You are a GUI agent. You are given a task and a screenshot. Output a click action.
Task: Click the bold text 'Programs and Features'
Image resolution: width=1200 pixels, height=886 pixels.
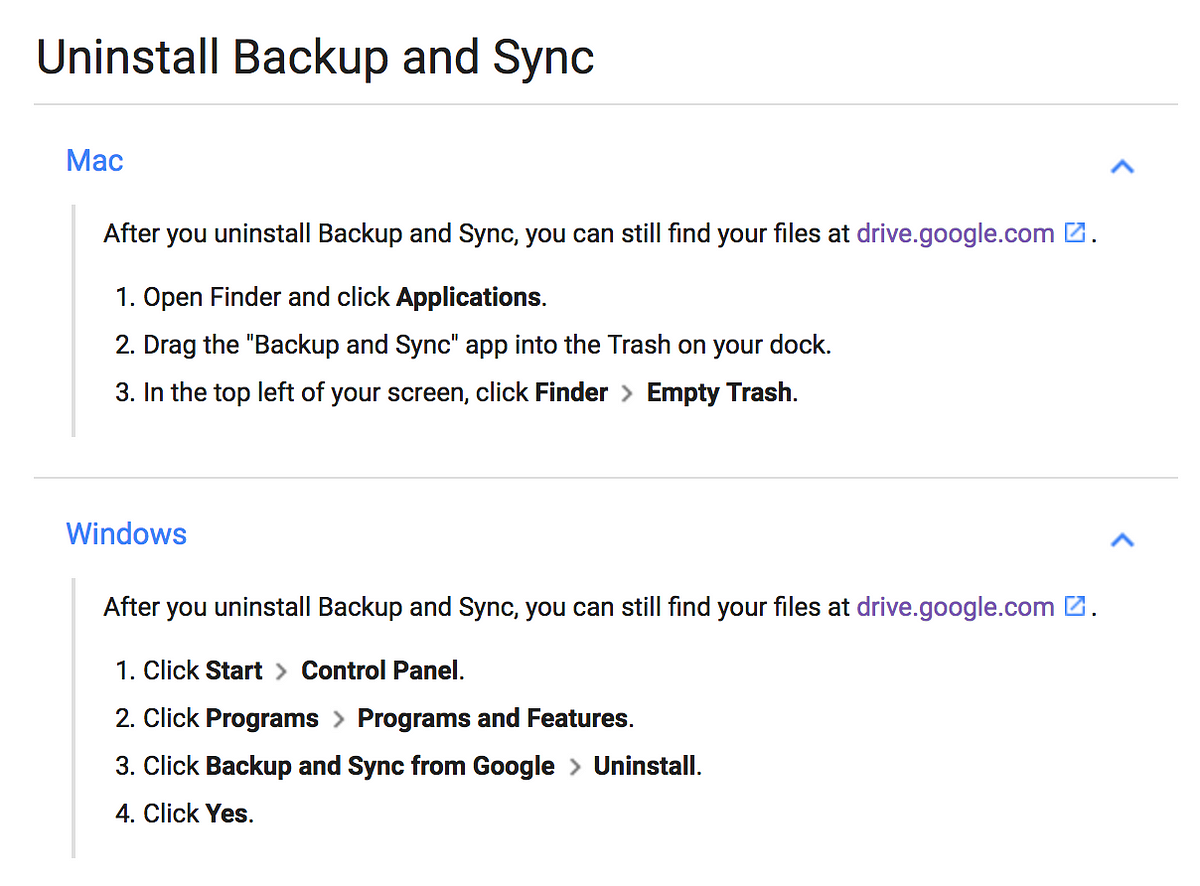point(493,718)
